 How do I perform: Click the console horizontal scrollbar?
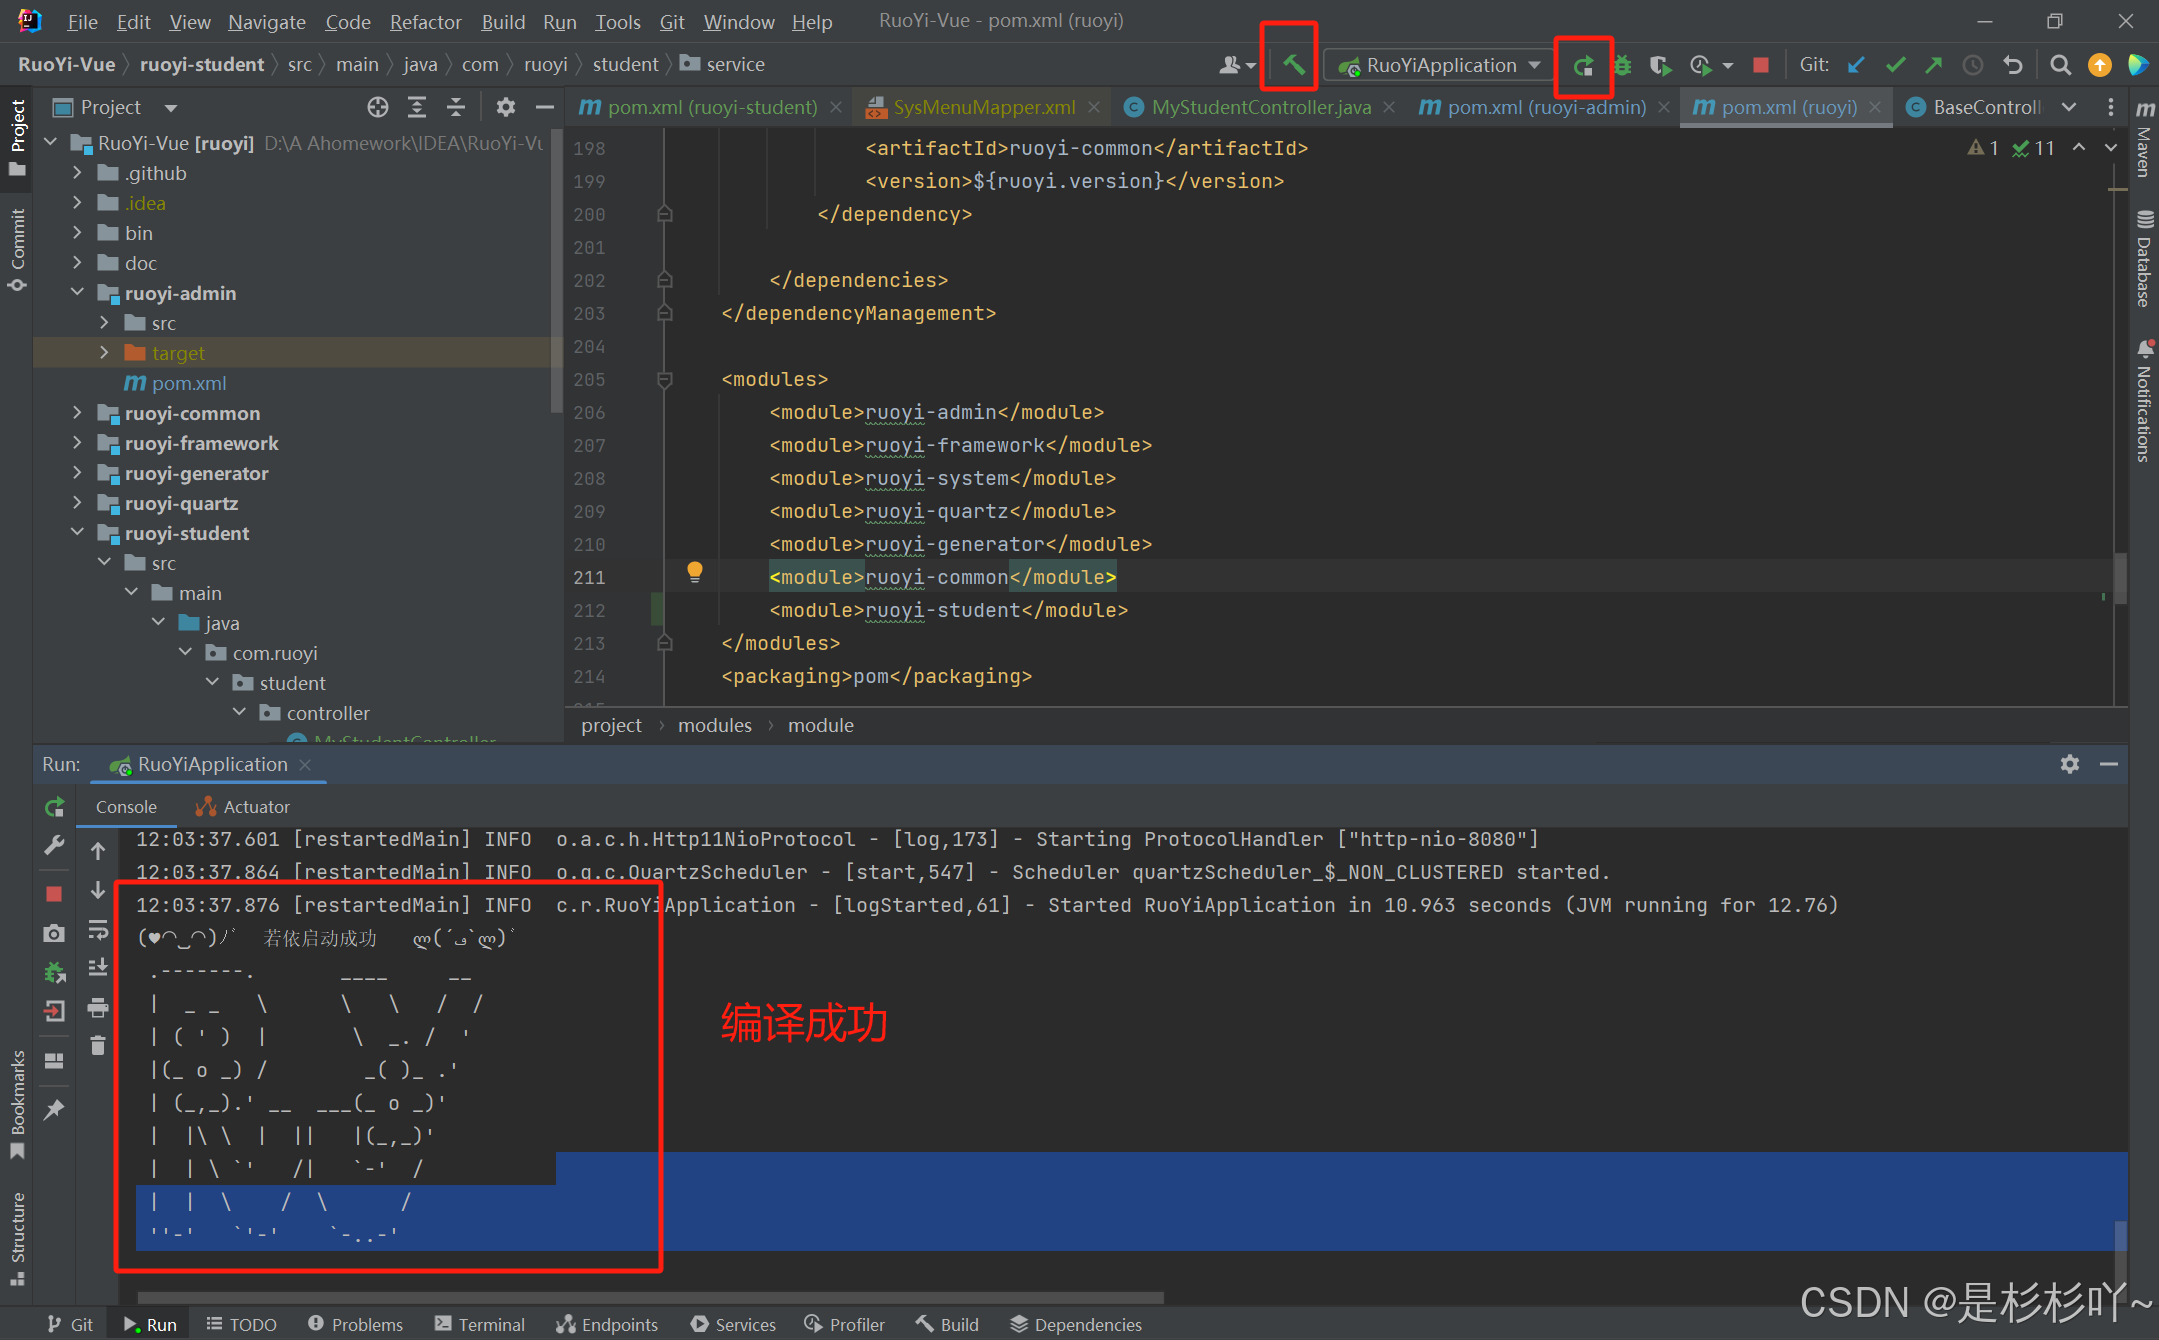coord(650,1298)
